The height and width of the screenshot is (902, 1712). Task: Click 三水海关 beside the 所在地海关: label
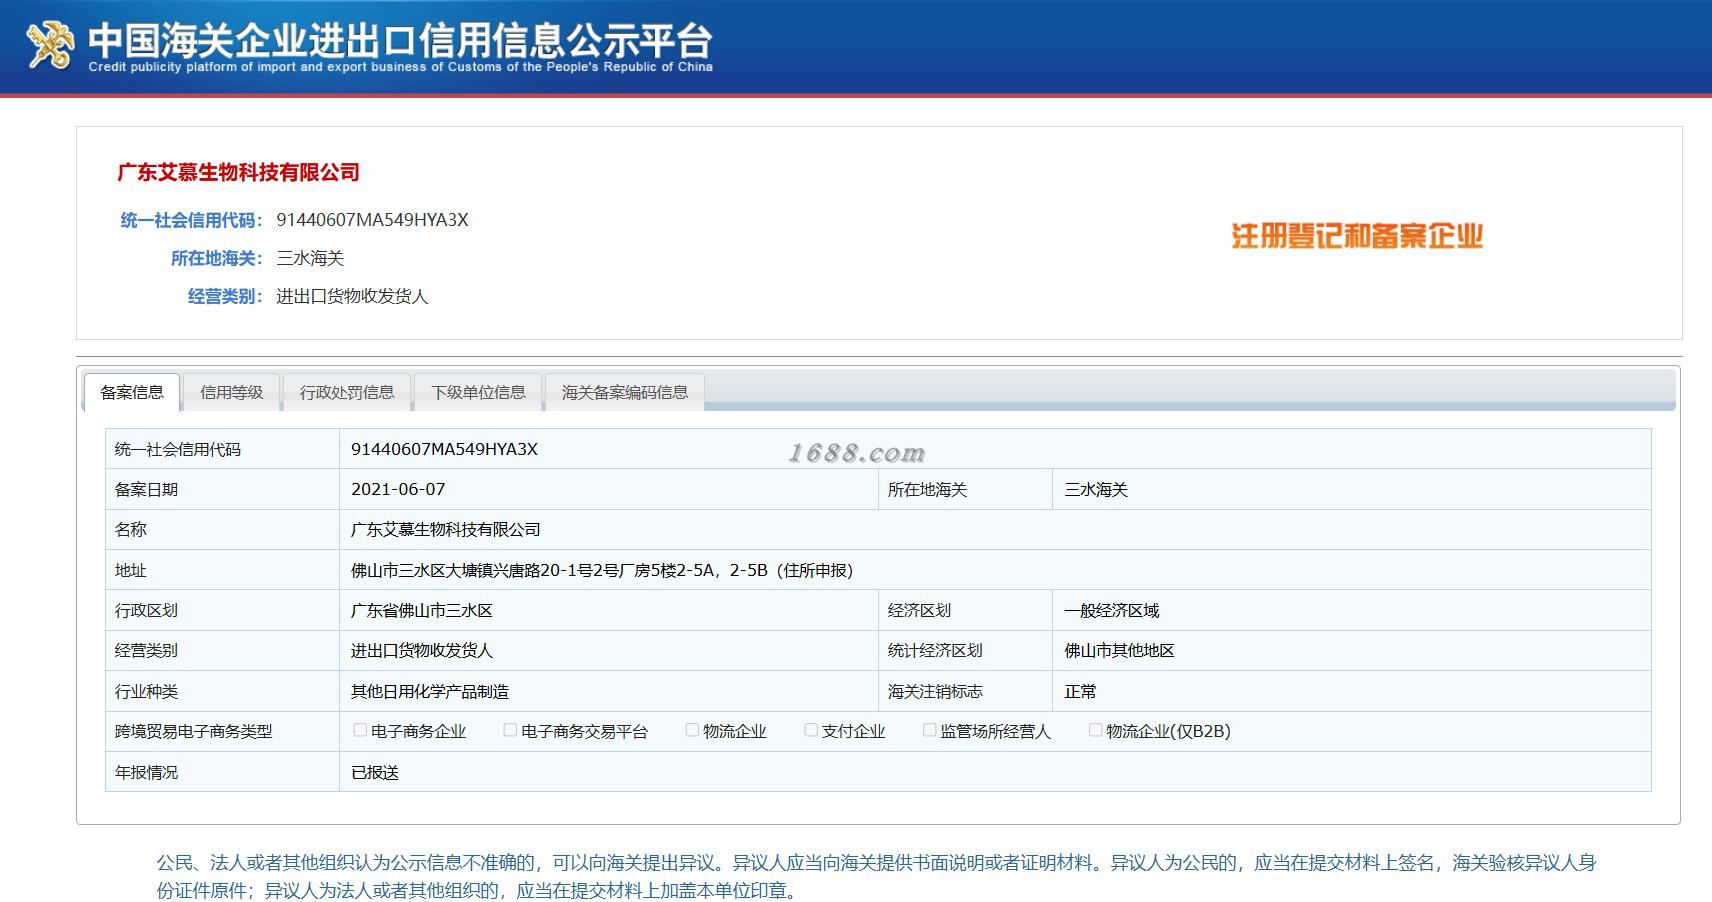coord(310,258)
